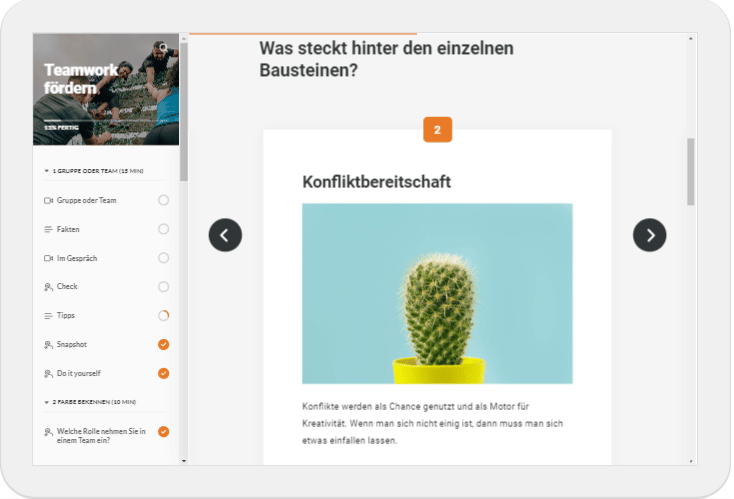The width and height of the screenshot is (734, 499).
Task: Click the orange step 2 badge
Action: [437, 130]
